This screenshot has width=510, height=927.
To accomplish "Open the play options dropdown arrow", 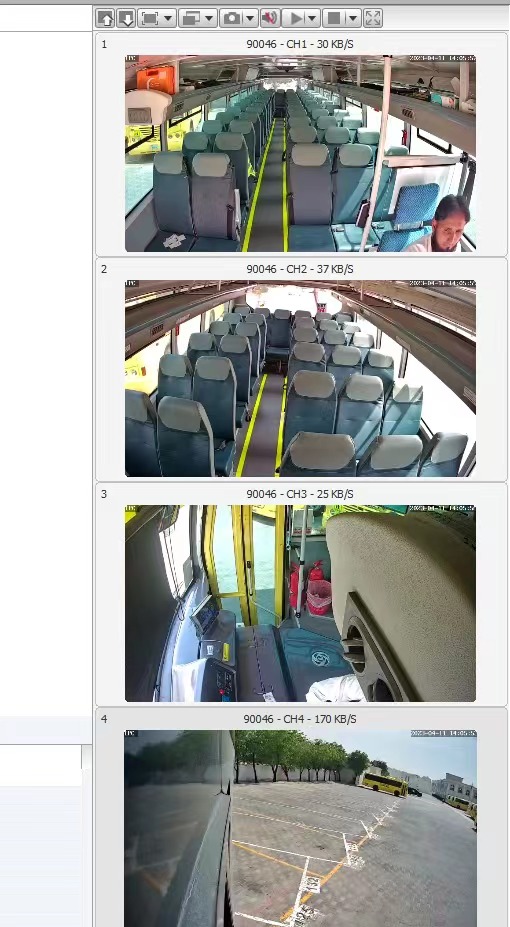I will [x=313, y=18].
